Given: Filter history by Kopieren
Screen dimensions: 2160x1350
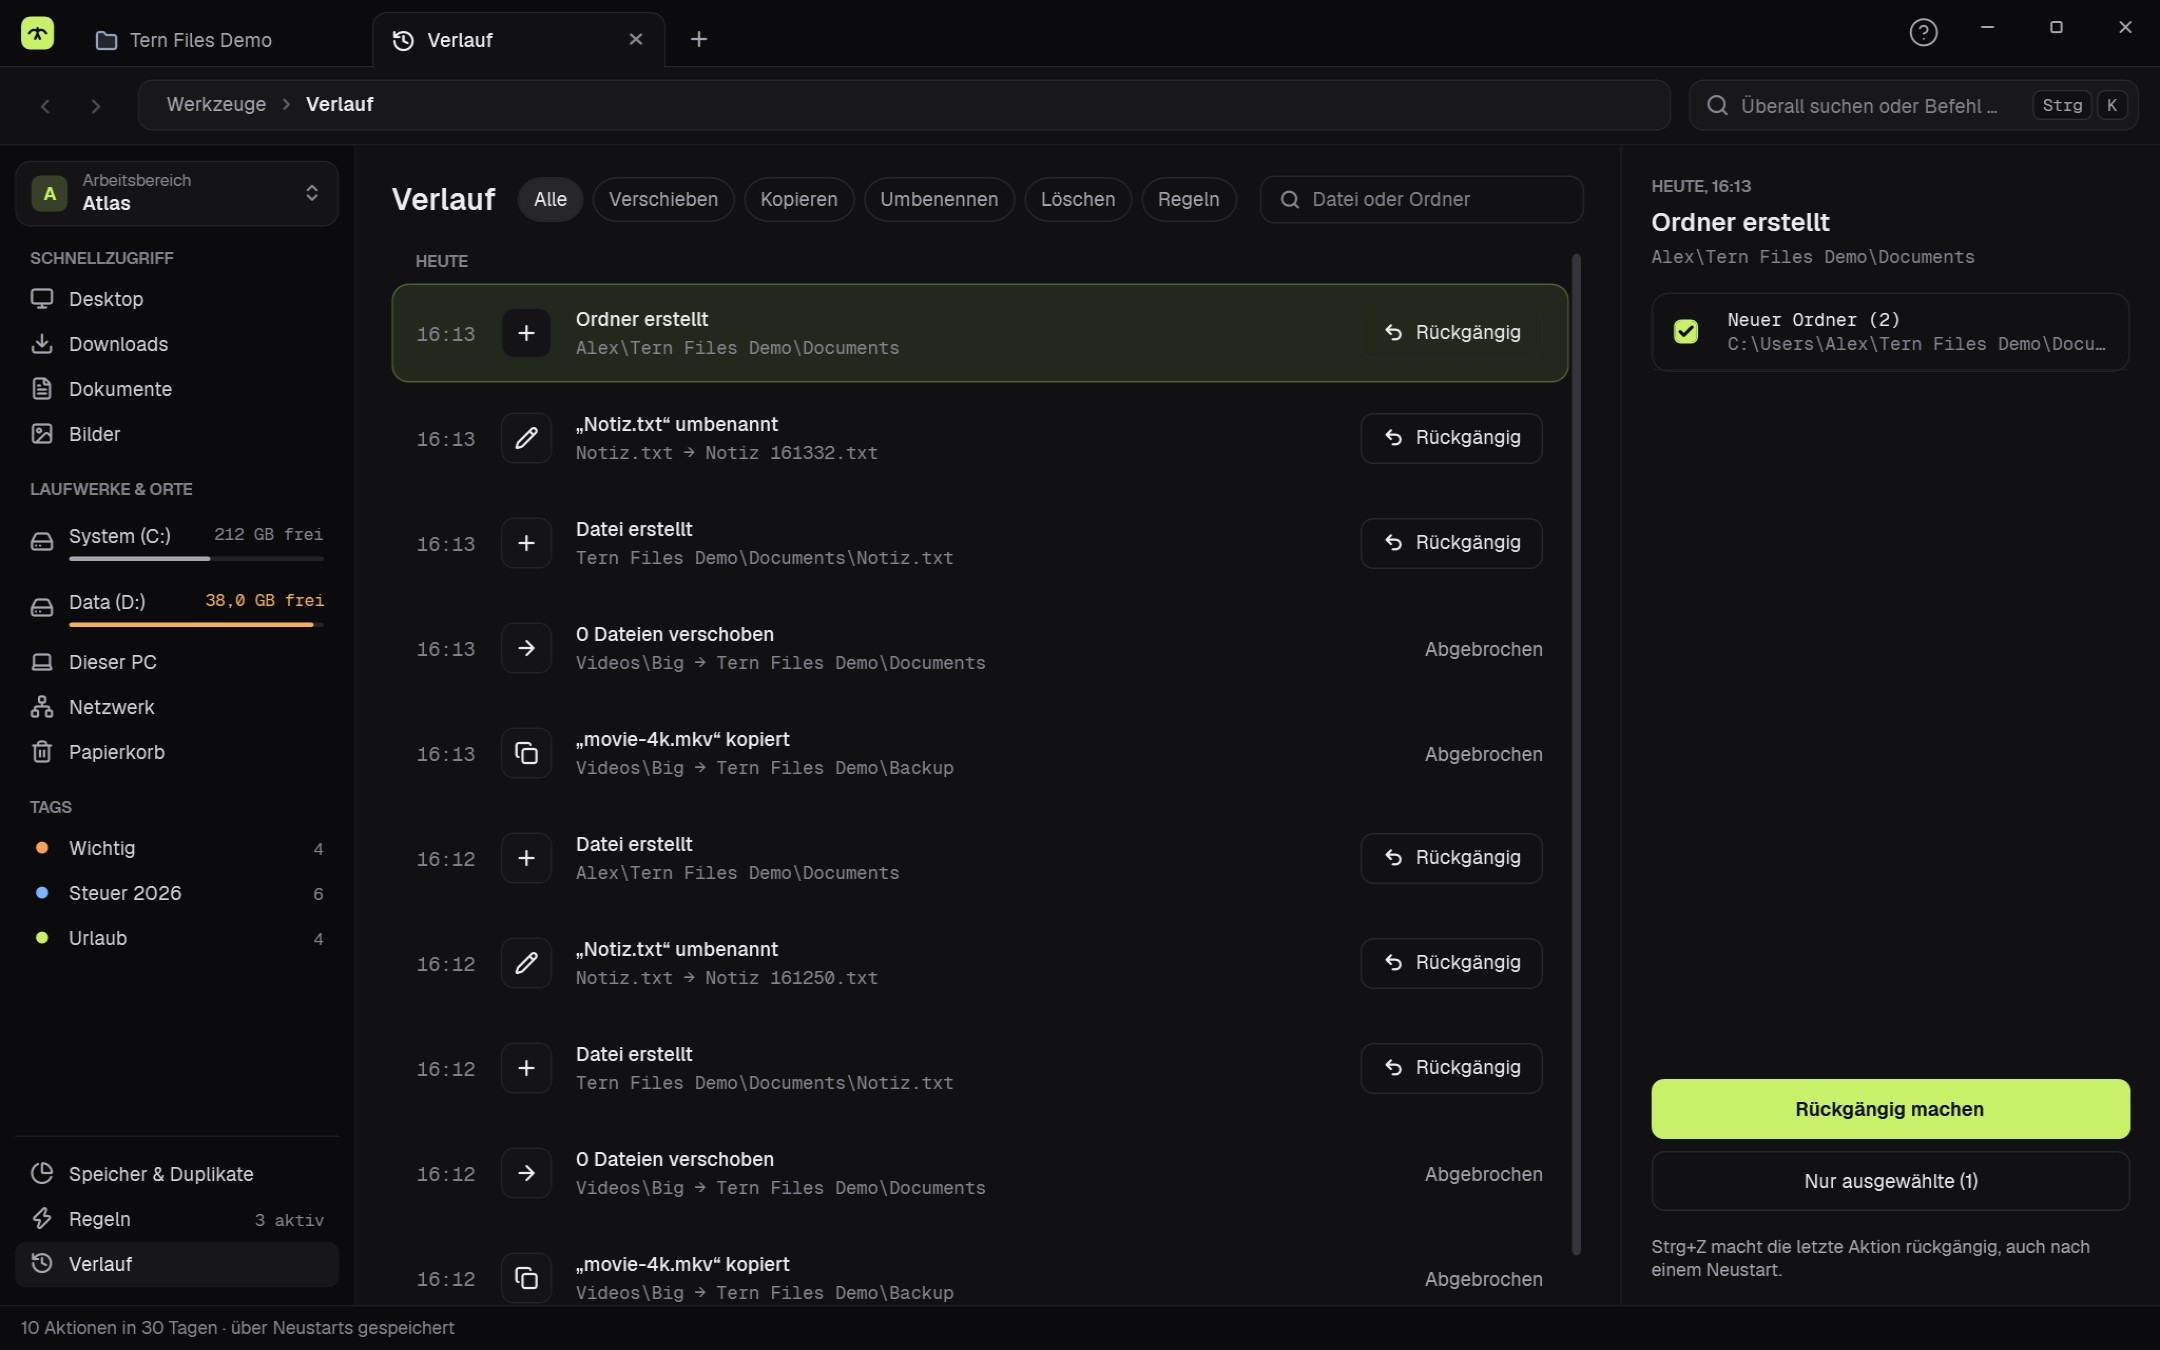Looking at the screenshot, I should coord(798,199).
